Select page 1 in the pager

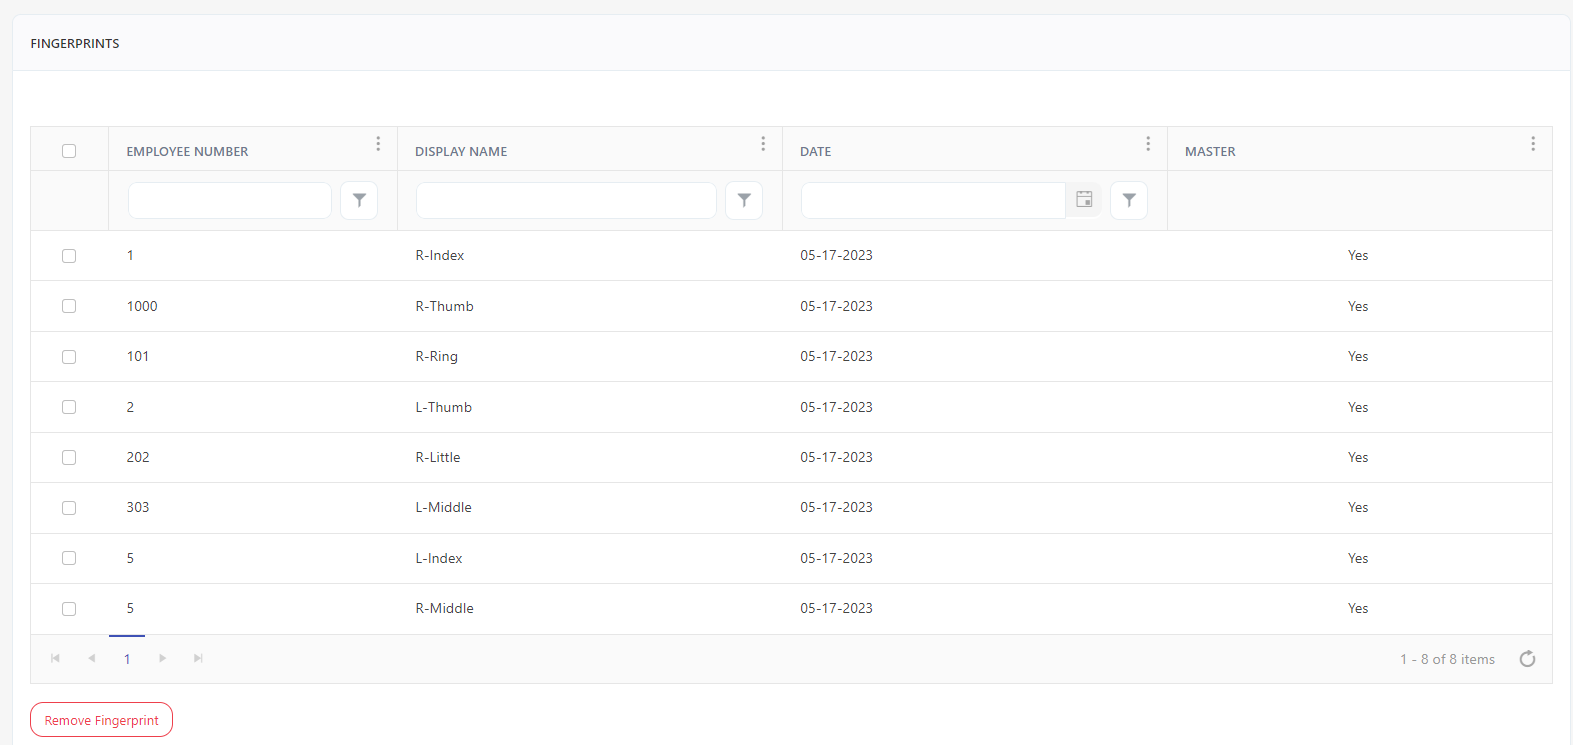coord(127,659)
